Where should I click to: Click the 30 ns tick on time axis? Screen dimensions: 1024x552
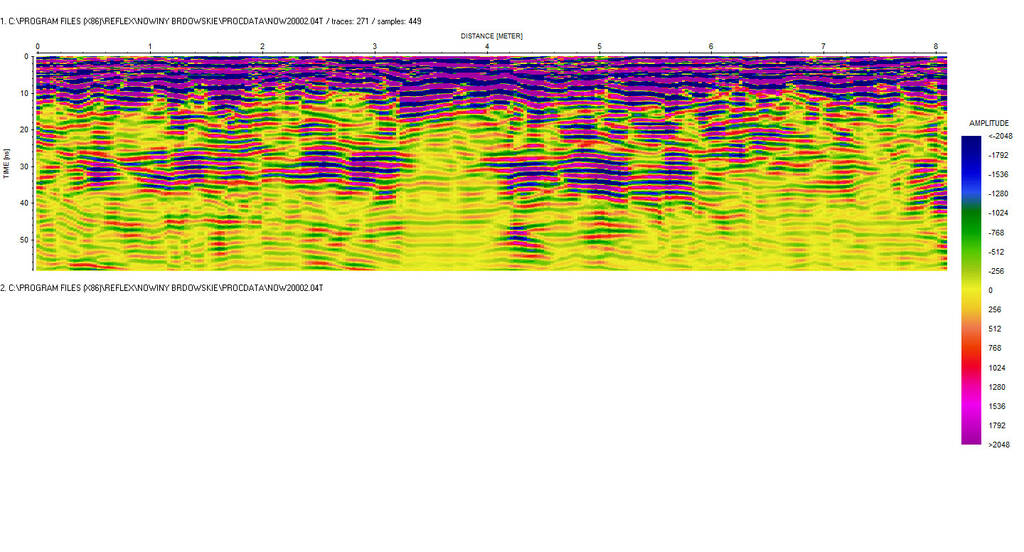[x=22, y=166]
